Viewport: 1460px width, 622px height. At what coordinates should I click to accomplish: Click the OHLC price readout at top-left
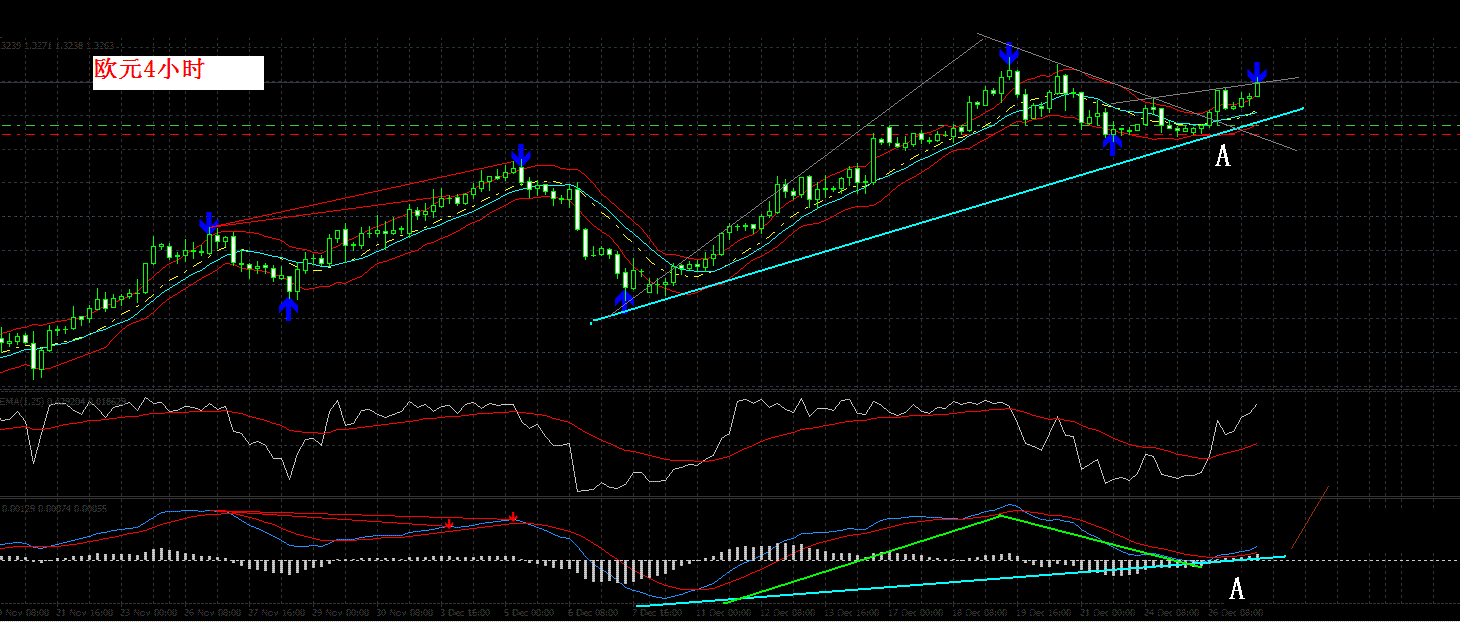(x=57, y=45)
